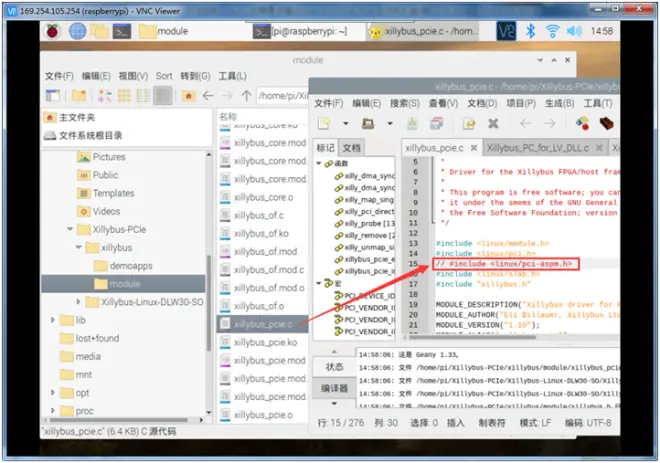
Task: Click Geany save all icon
Action: tap(436, 123)
